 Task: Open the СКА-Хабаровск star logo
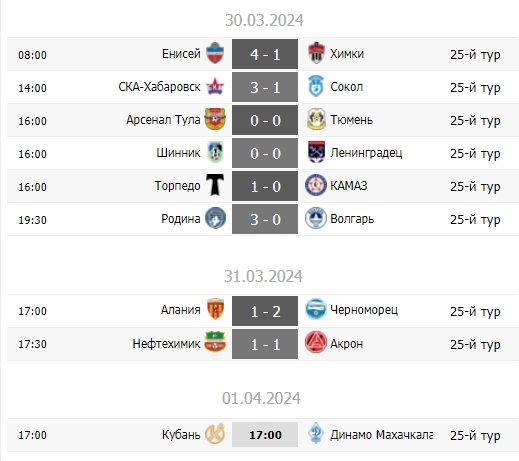tap(215, 87)
